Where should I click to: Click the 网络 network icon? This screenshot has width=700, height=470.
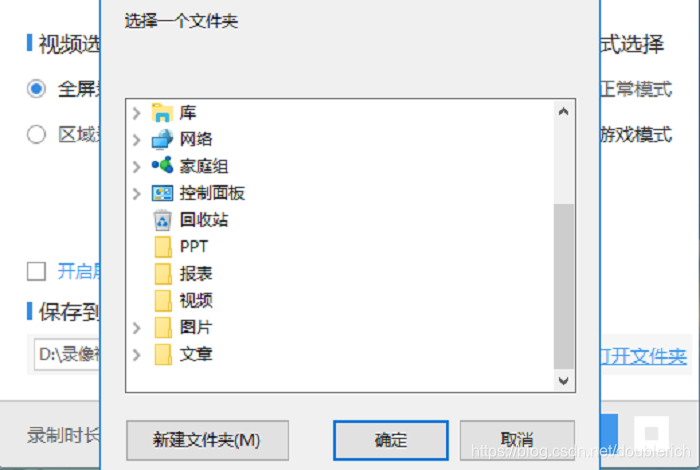pyautogui.click(x=162, y=139)
